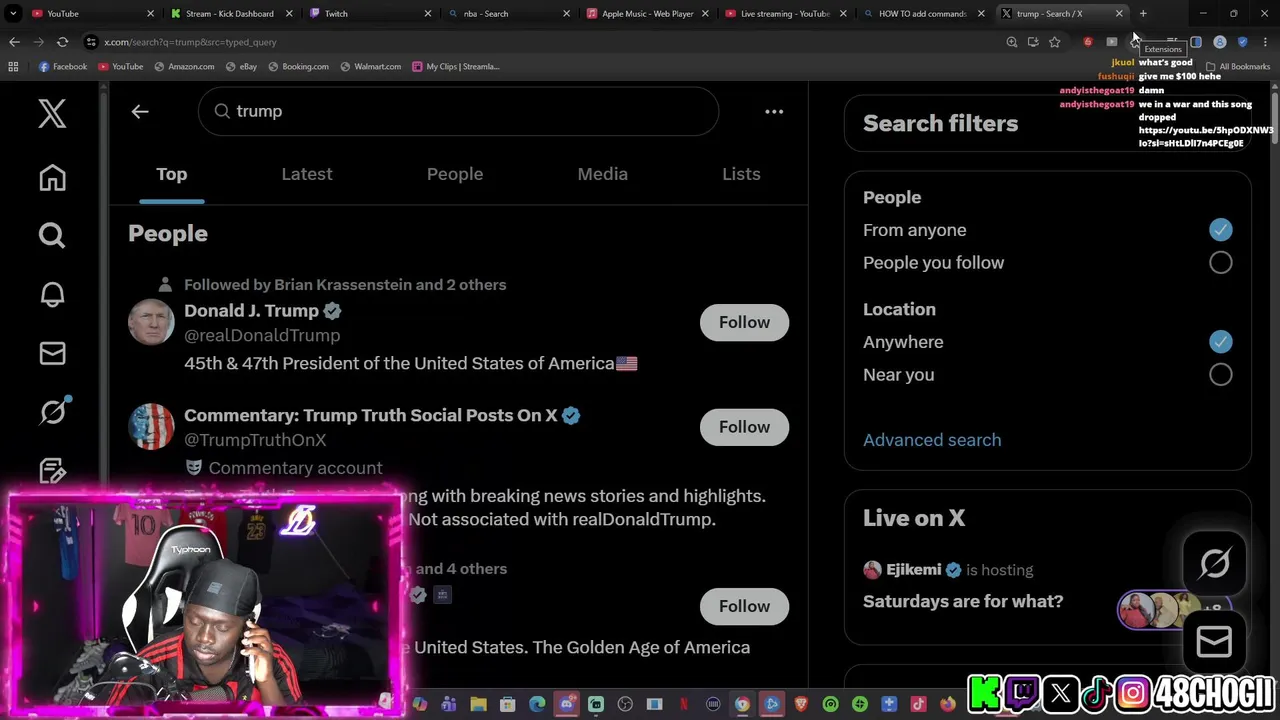The height and width of the screenshot is (720, 1280).
Task: Click the search box containing trump
Action: (x=458, y=111)
